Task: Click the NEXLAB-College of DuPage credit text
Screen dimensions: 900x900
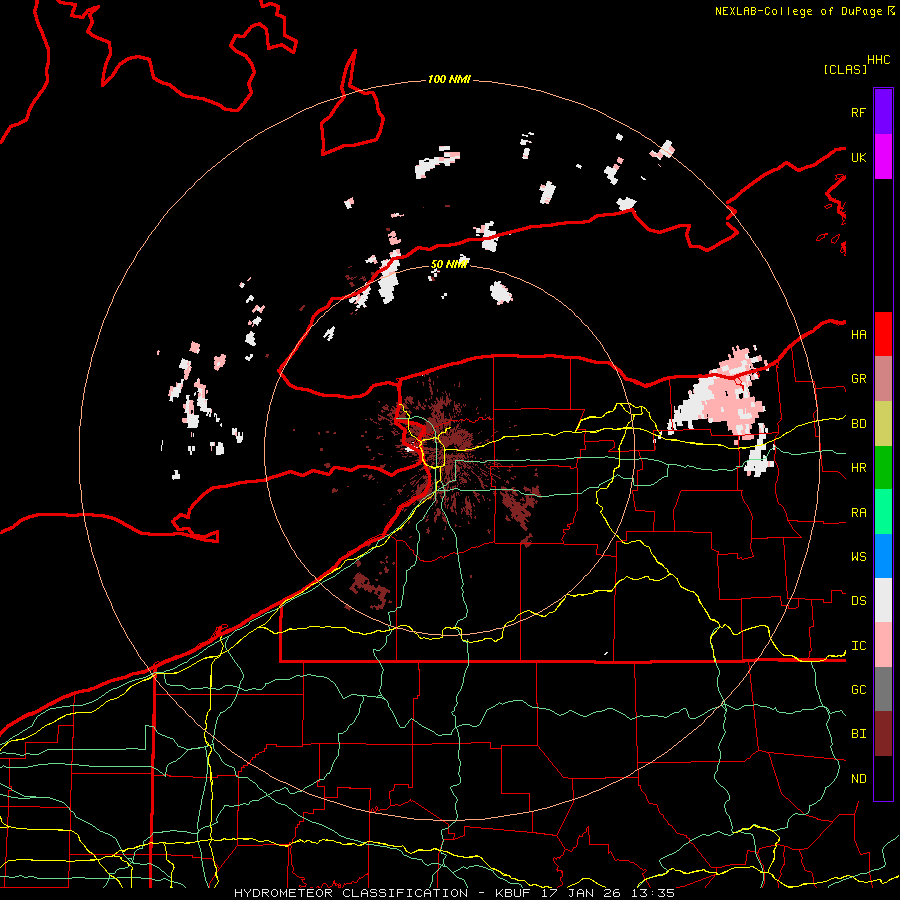Action: click(x=798, y=11)
